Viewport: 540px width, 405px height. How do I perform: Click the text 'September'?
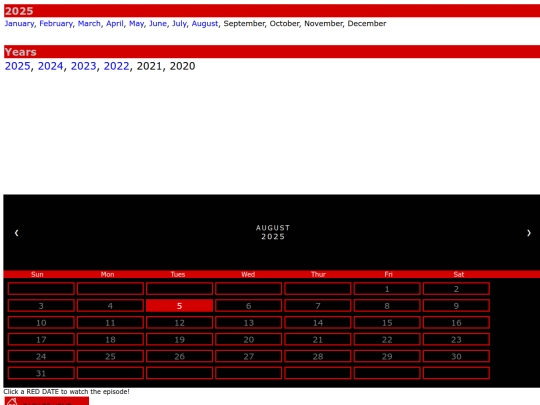pyautogui.click(x=244, y=23)
